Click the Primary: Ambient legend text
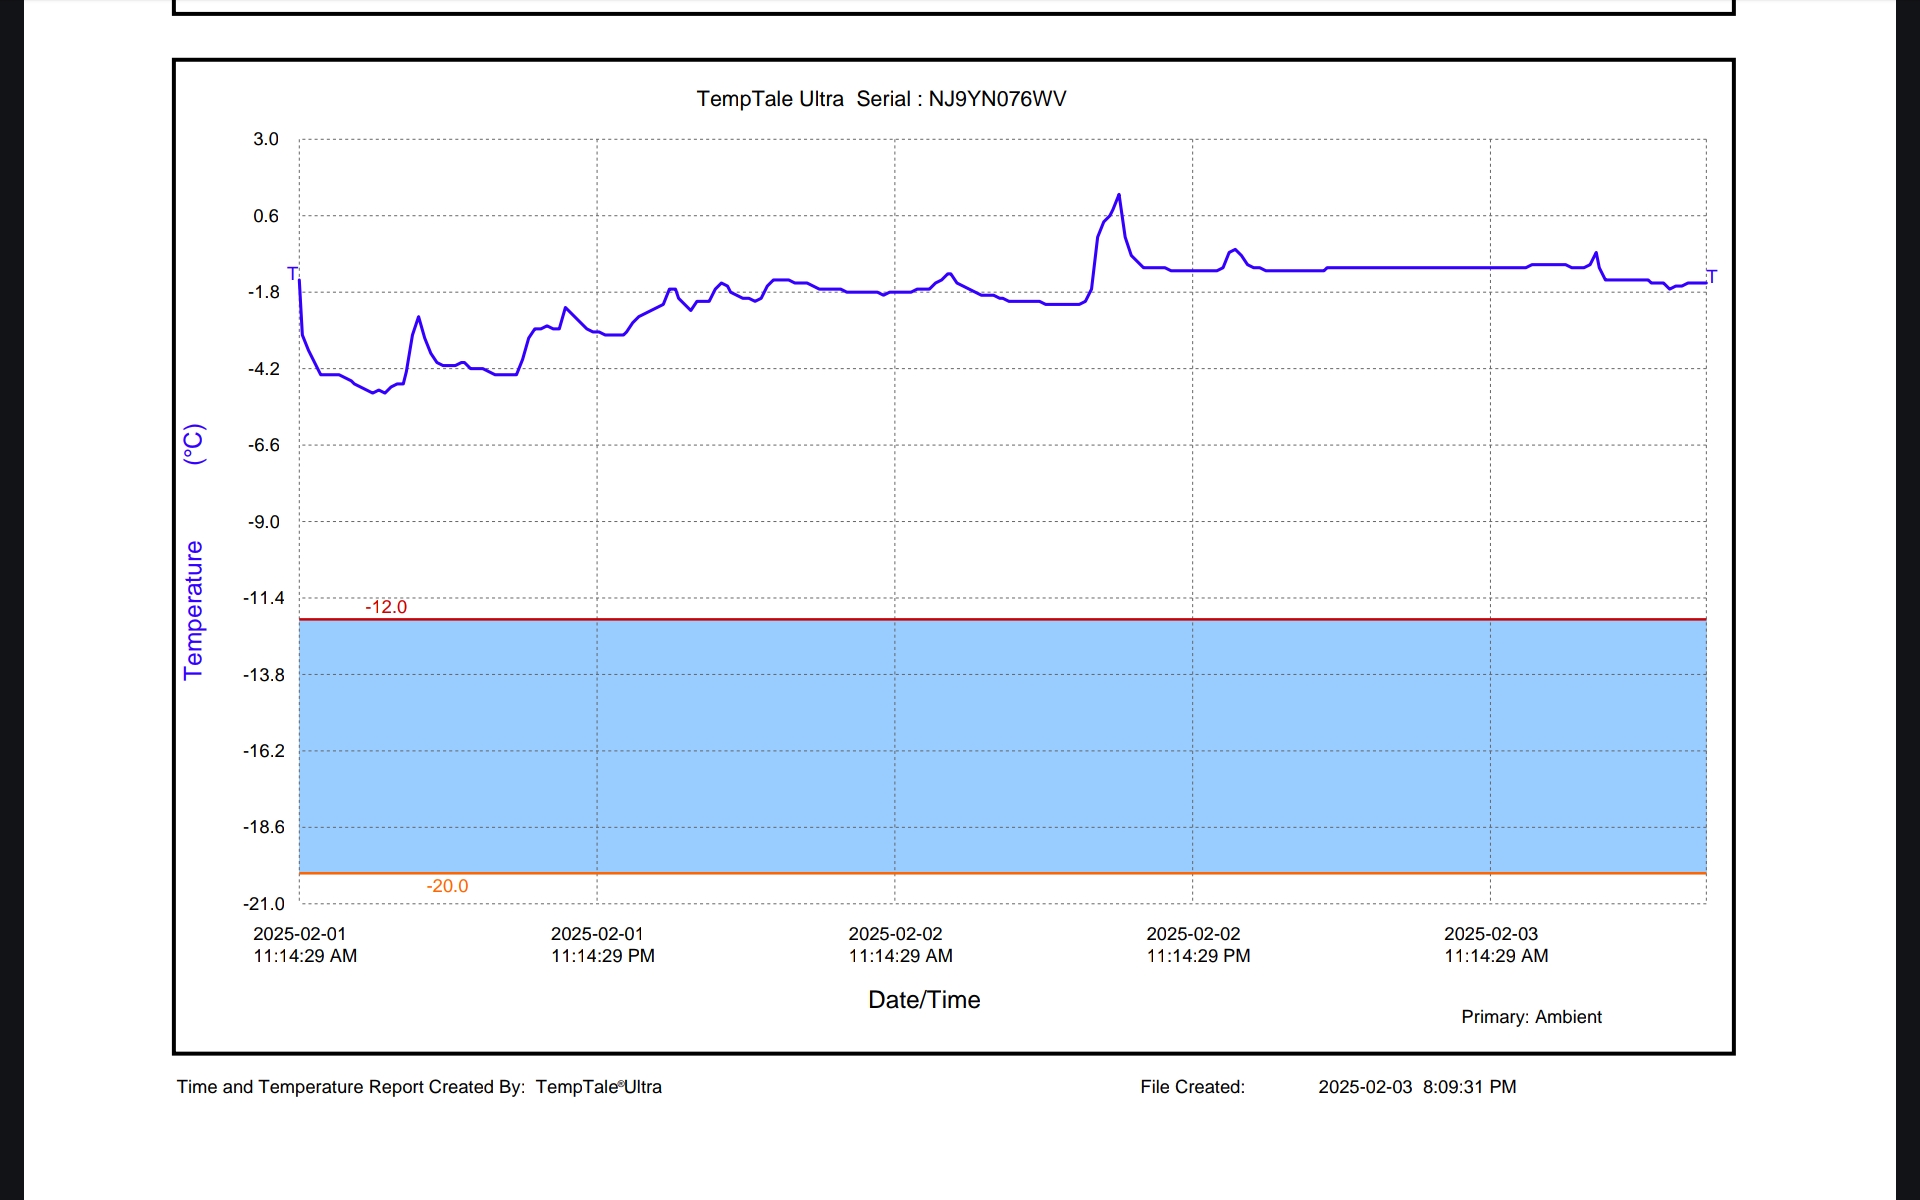 coord(1531,1017)
